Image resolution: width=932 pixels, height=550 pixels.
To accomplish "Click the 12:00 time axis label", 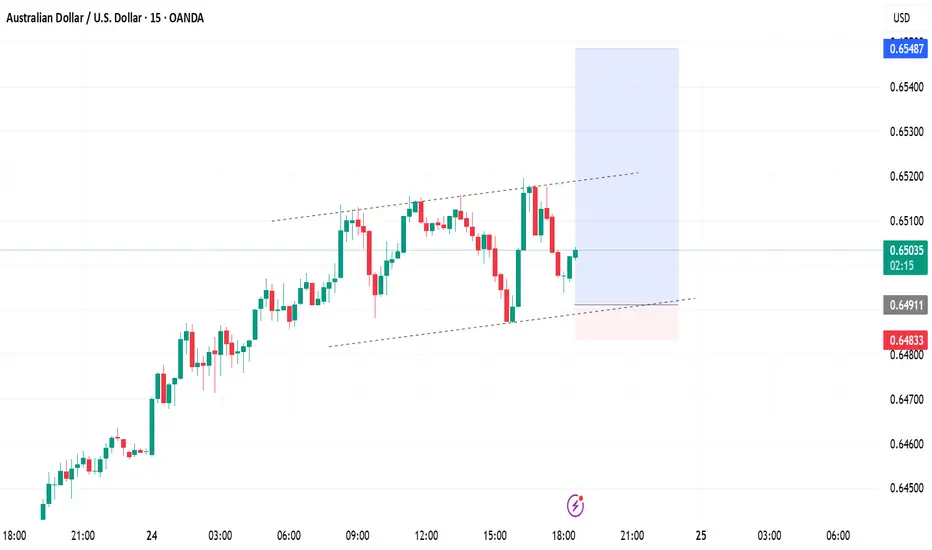I will pyautogui.click(x=426, y=536).
